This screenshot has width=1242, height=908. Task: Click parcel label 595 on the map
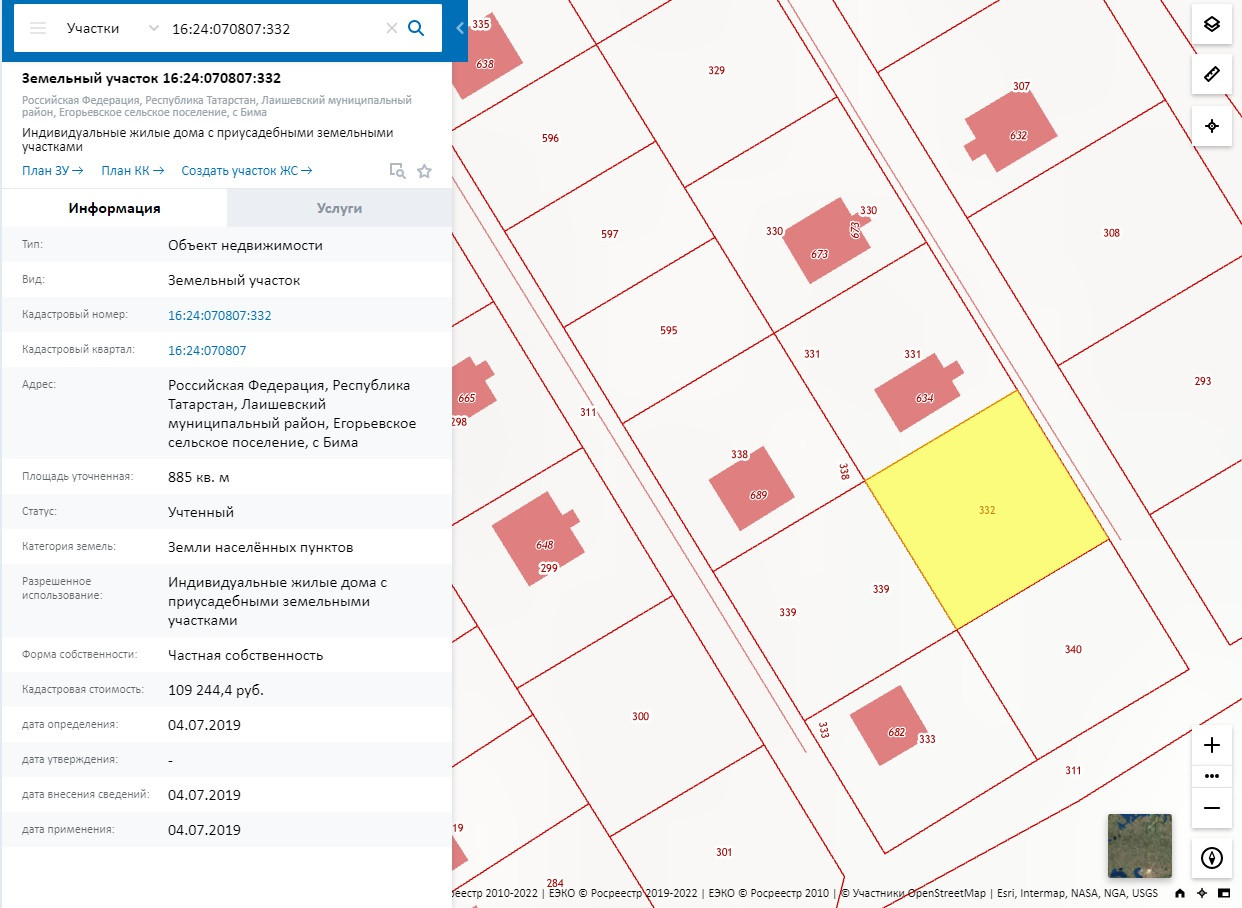[x=669, y=330]
